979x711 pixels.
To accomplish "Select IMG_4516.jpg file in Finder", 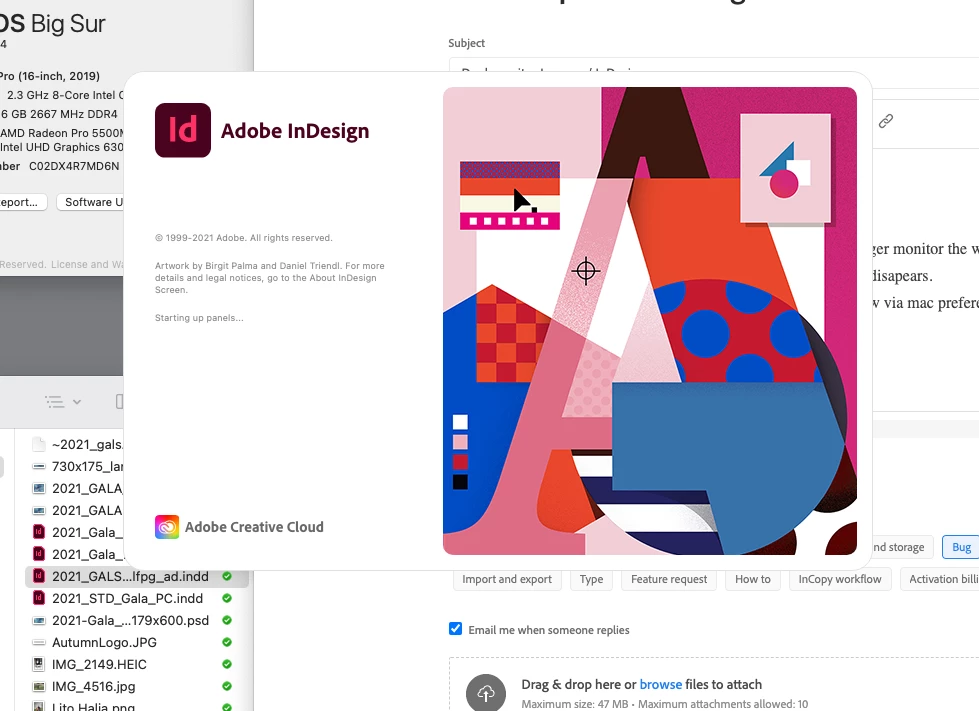I will (x=94, y=687).
